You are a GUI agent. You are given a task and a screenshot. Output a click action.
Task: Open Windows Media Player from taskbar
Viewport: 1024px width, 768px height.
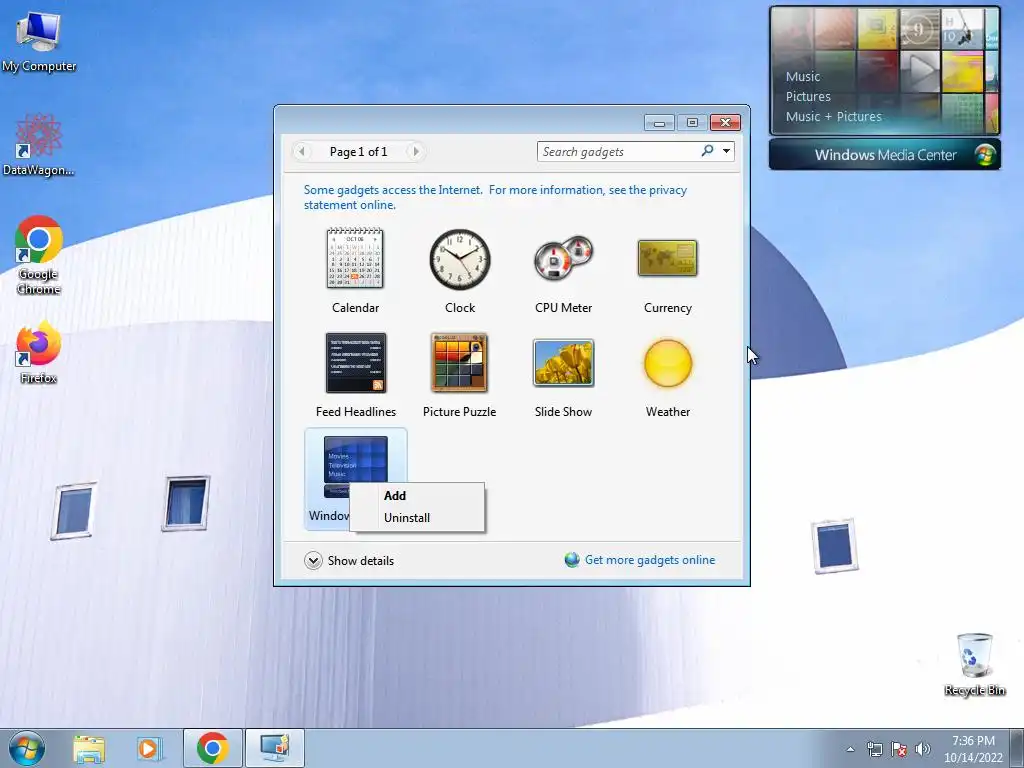149,748
